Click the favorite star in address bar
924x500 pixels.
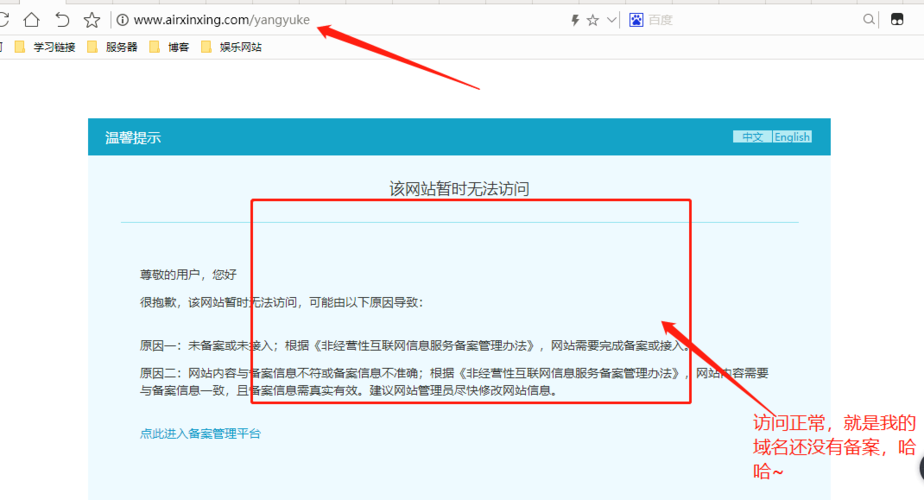[x=593, y=21]
